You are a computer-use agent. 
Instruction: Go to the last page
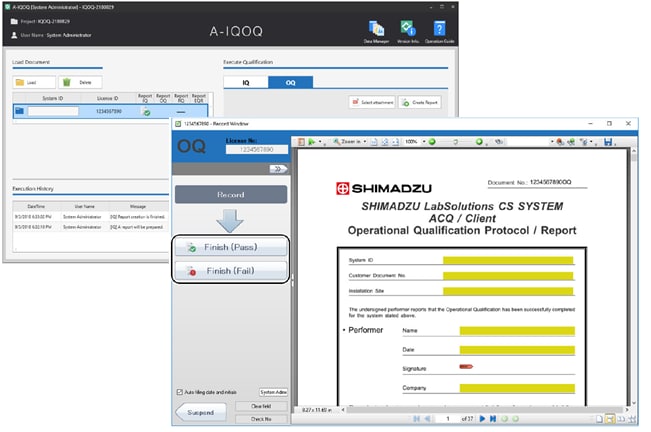point(493,419)
